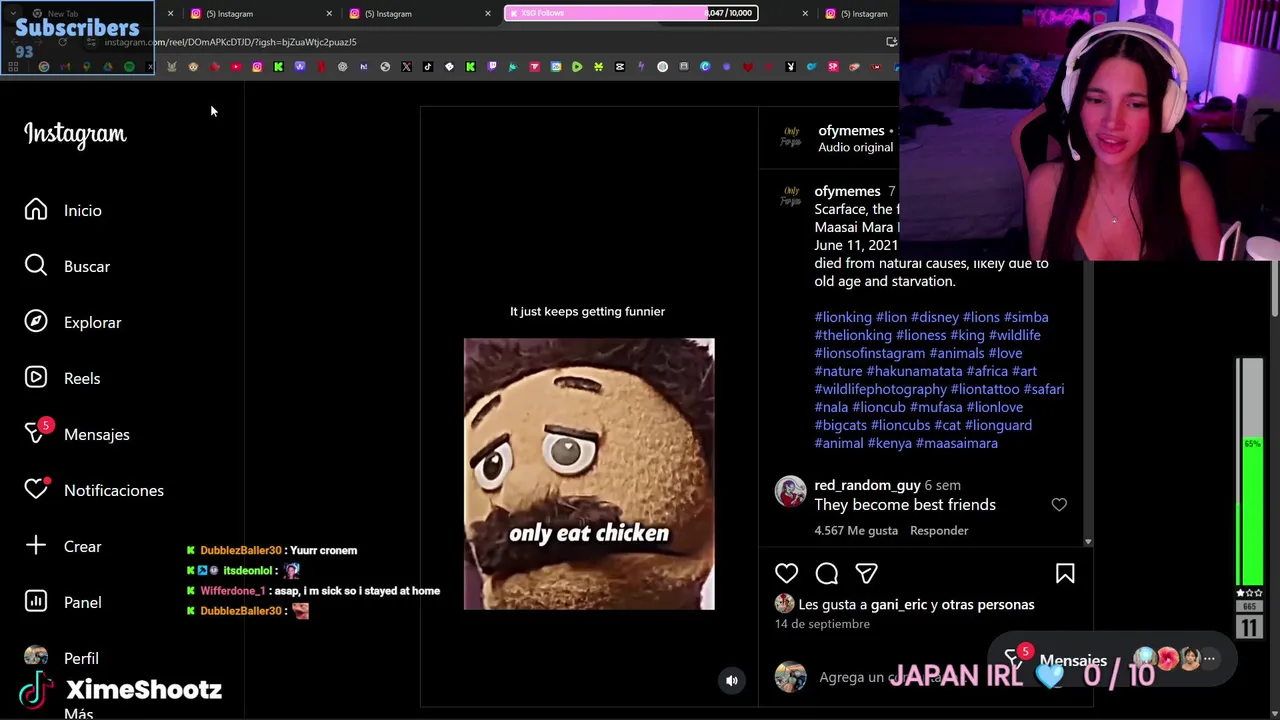Viewport: 1280px width, 720px height.
Task: Open Perfil avatar in sidebar
Action: (x=36, y=657)
